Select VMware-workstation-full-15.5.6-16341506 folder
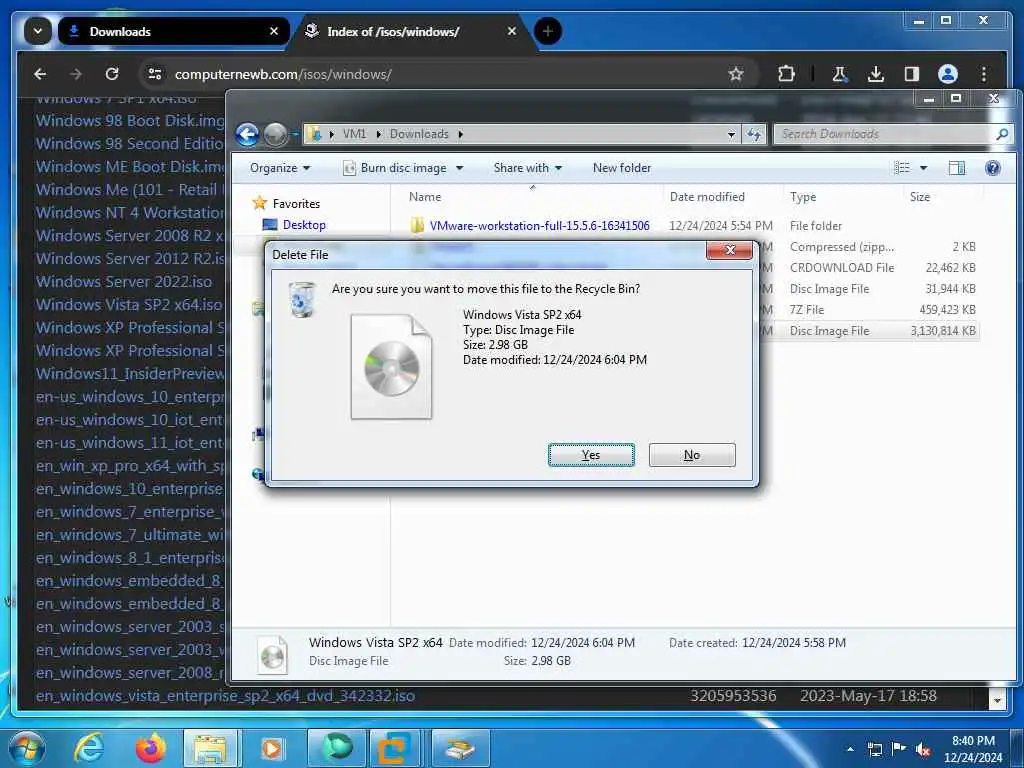Screen dimensions: 1024x768 pos(539,225)
